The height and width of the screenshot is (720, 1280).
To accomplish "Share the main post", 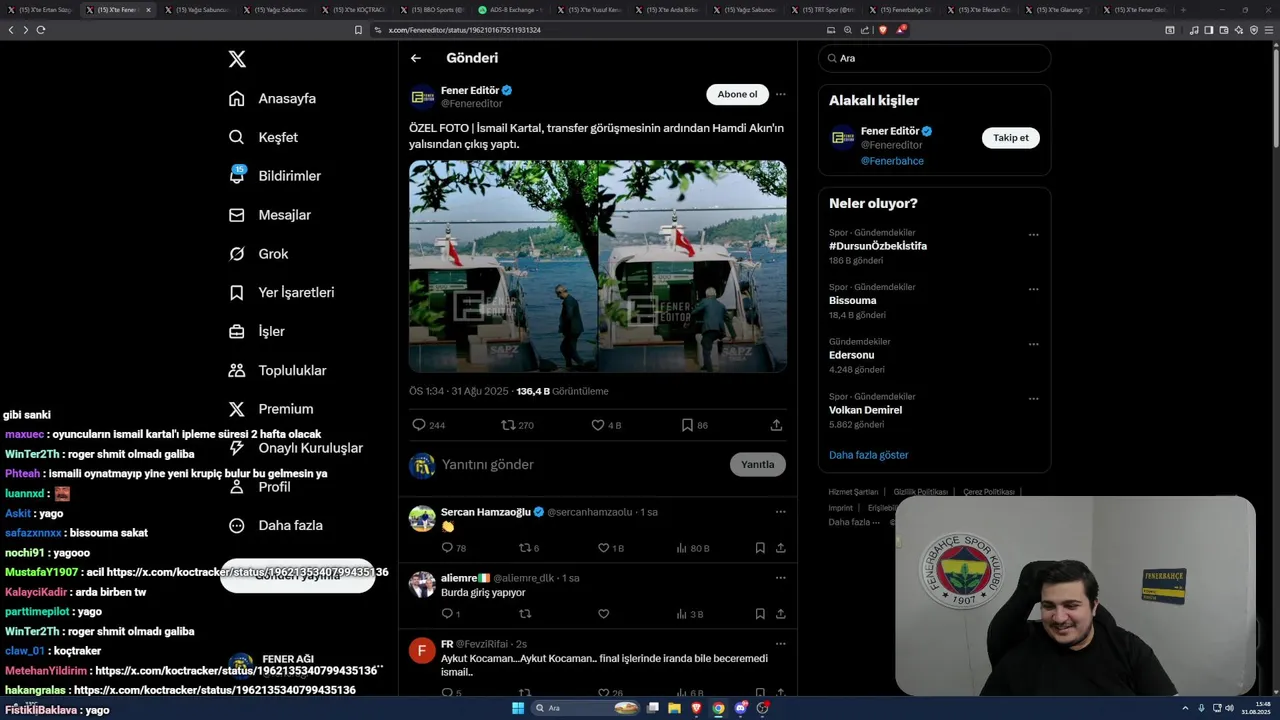I will coord(776,425).
